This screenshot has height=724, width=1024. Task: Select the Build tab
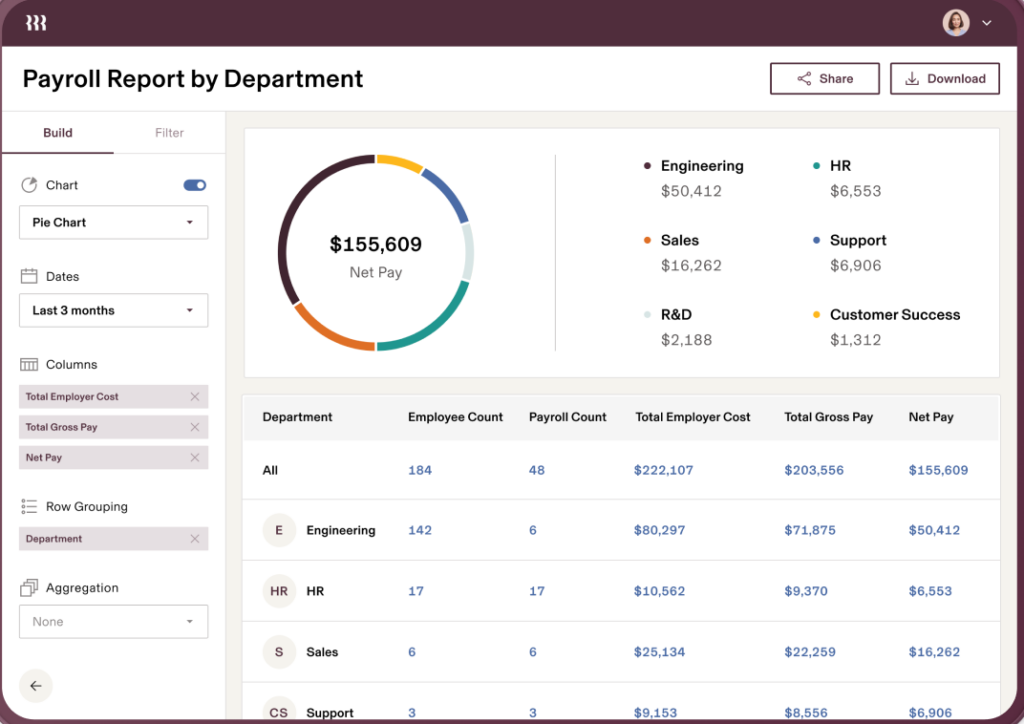(x=57, y=132)
